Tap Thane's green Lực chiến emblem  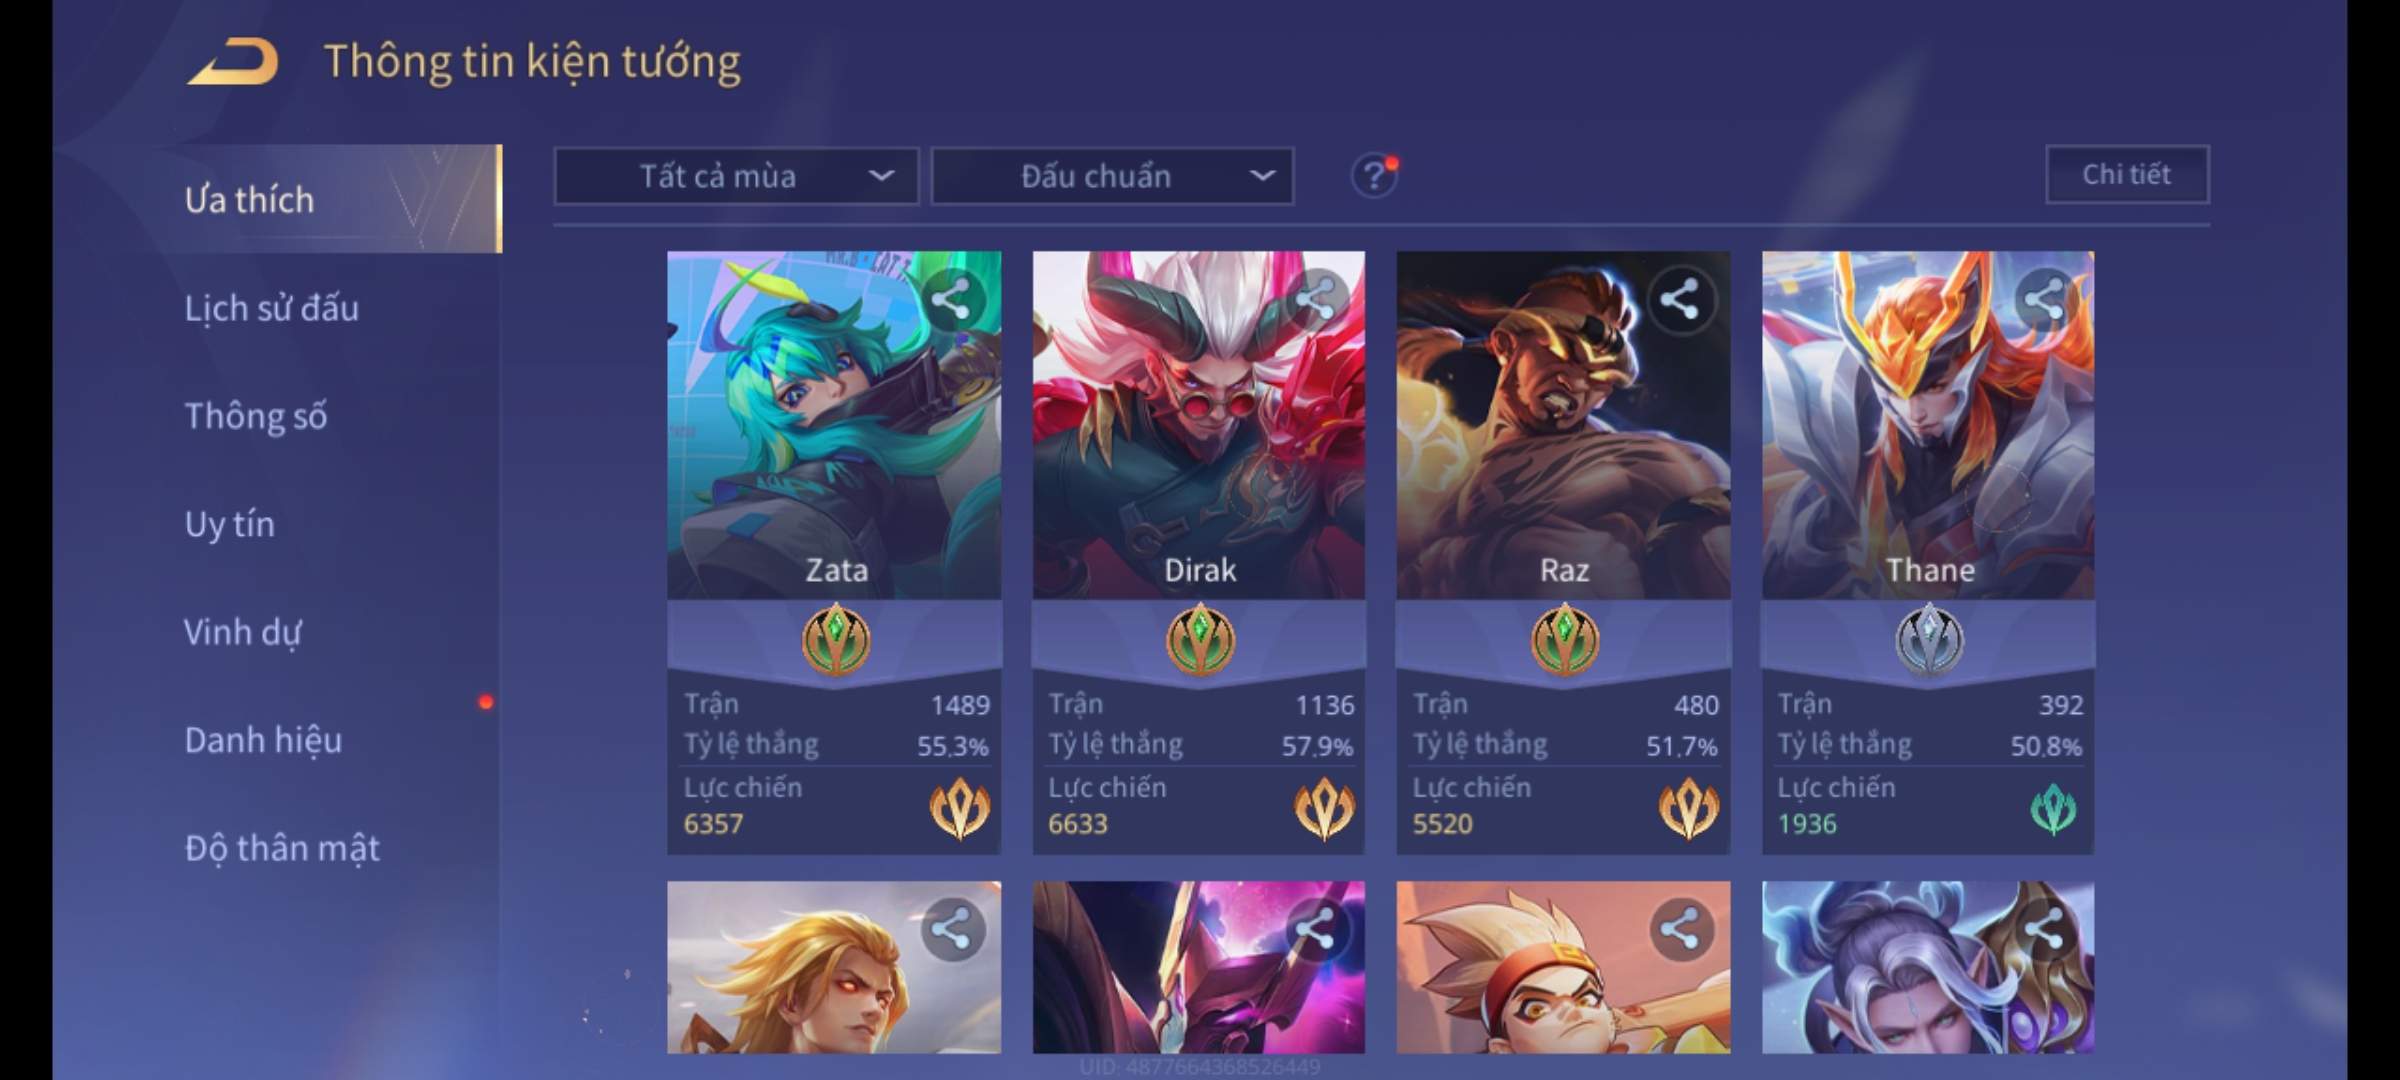(x=2053, y=809)
